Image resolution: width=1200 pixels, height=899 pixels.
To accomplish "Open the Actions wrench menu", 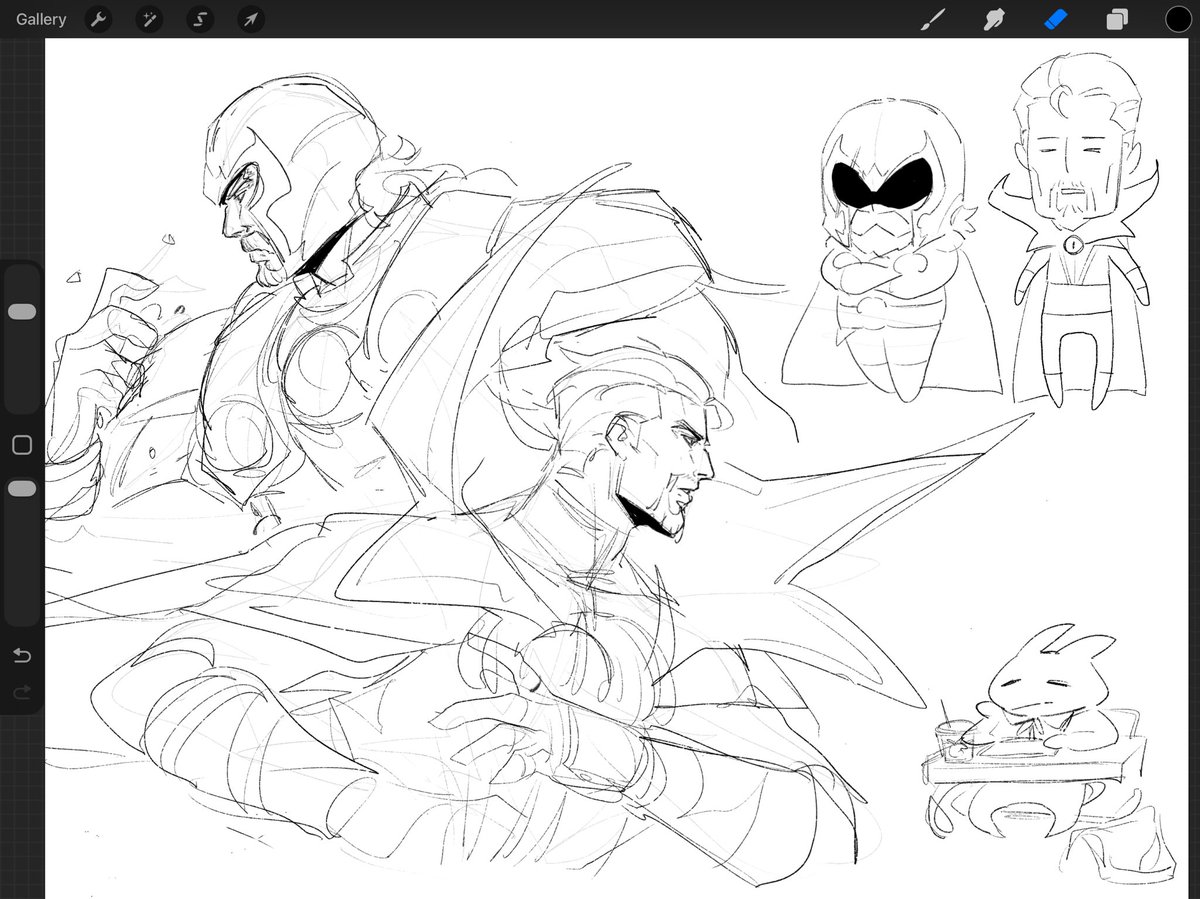I will tap(98, 19).
